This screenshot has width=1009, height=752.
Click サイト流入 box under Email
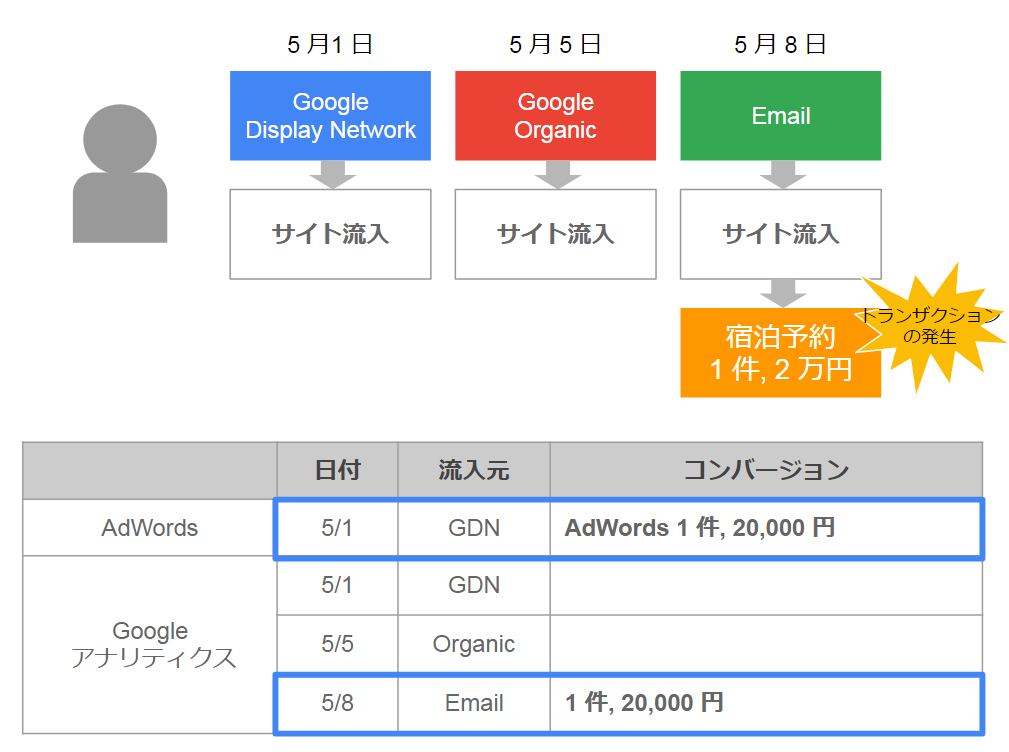pos(781,234)
